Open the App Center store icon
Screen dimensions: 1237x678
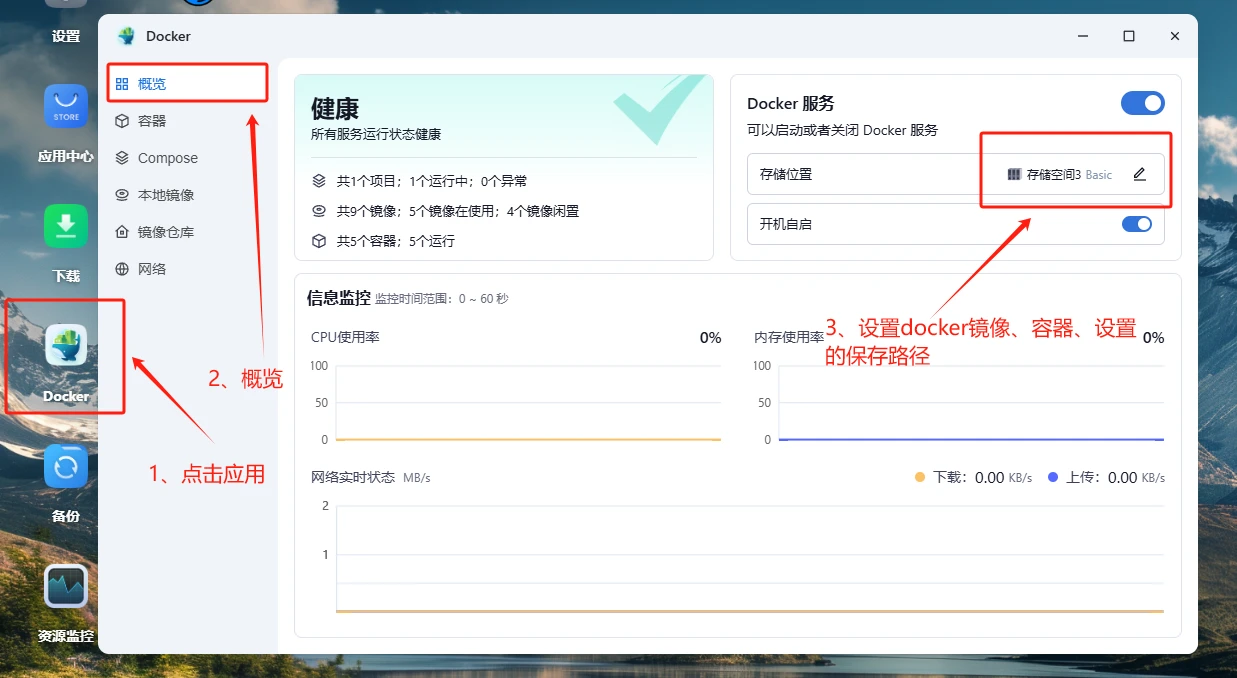click(66, 106)
